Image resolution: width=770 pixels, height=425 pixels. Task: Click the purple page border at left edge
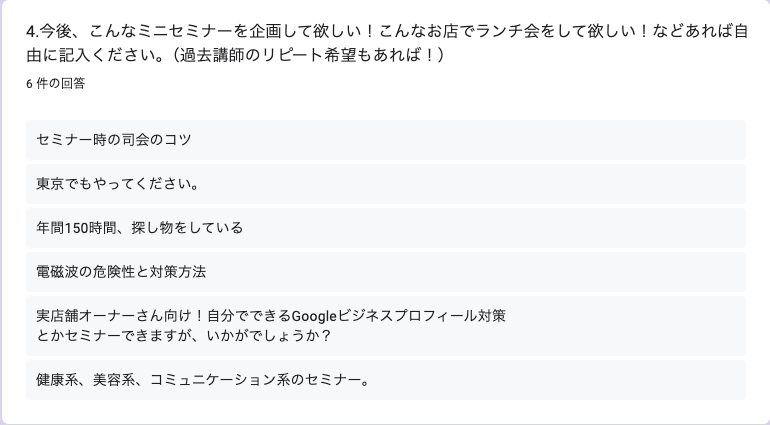coord(1,212)
